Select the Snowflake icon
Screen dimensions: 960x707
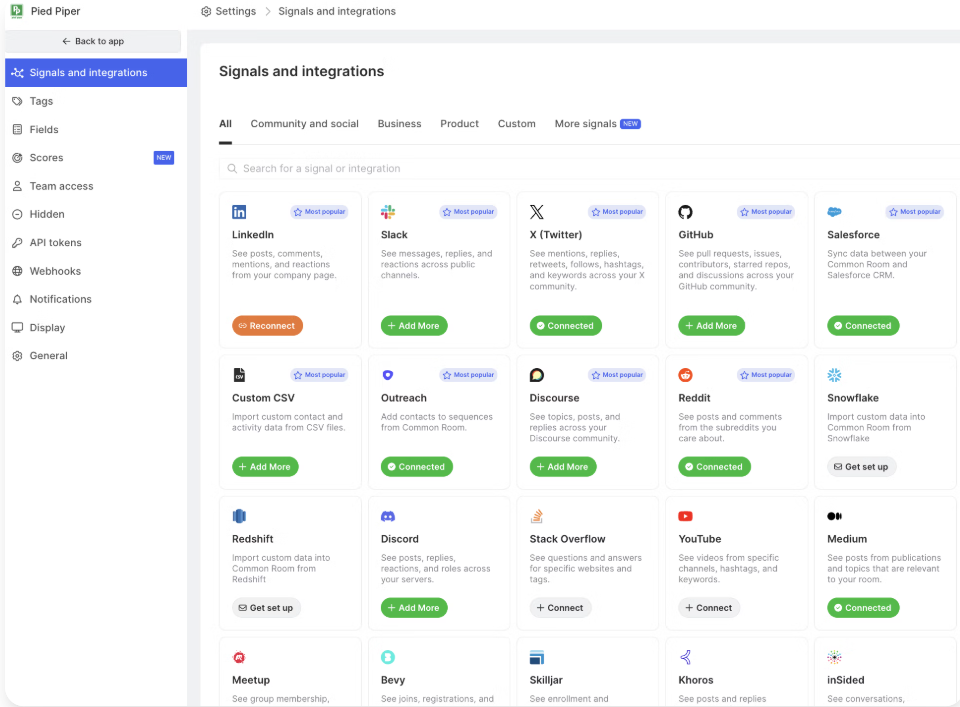[x=834, y=374]
